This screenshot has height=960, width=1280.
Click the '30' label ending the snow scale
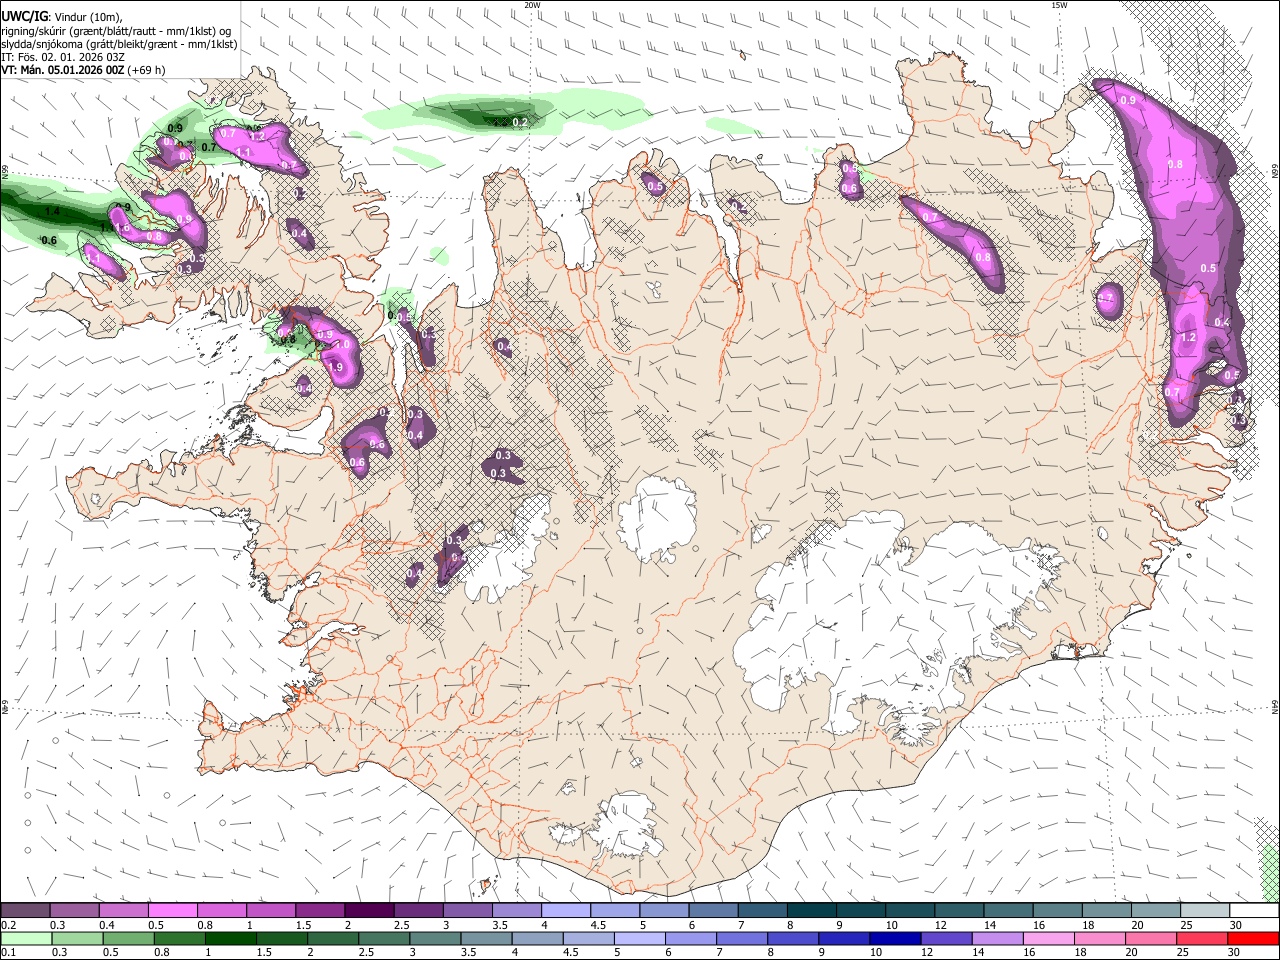click(x=1236, y=925)
